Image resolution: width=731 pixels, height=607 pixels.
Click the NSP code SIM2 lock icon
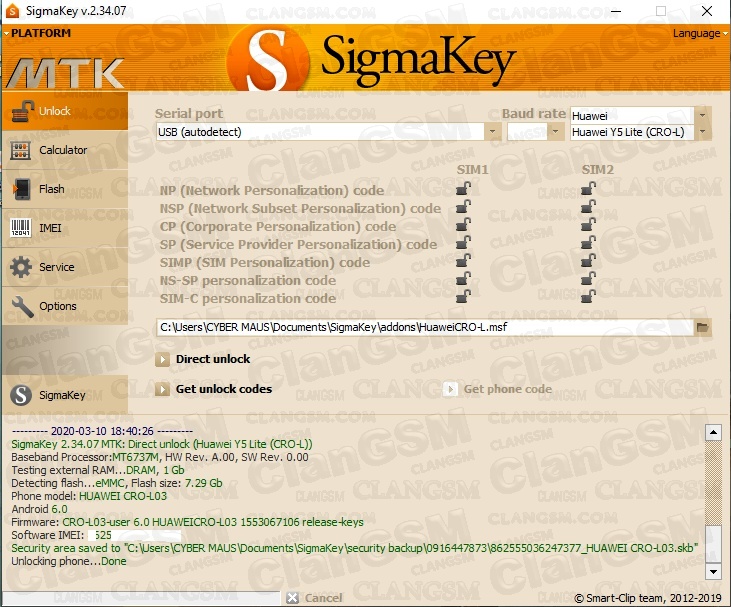[588, 207]
